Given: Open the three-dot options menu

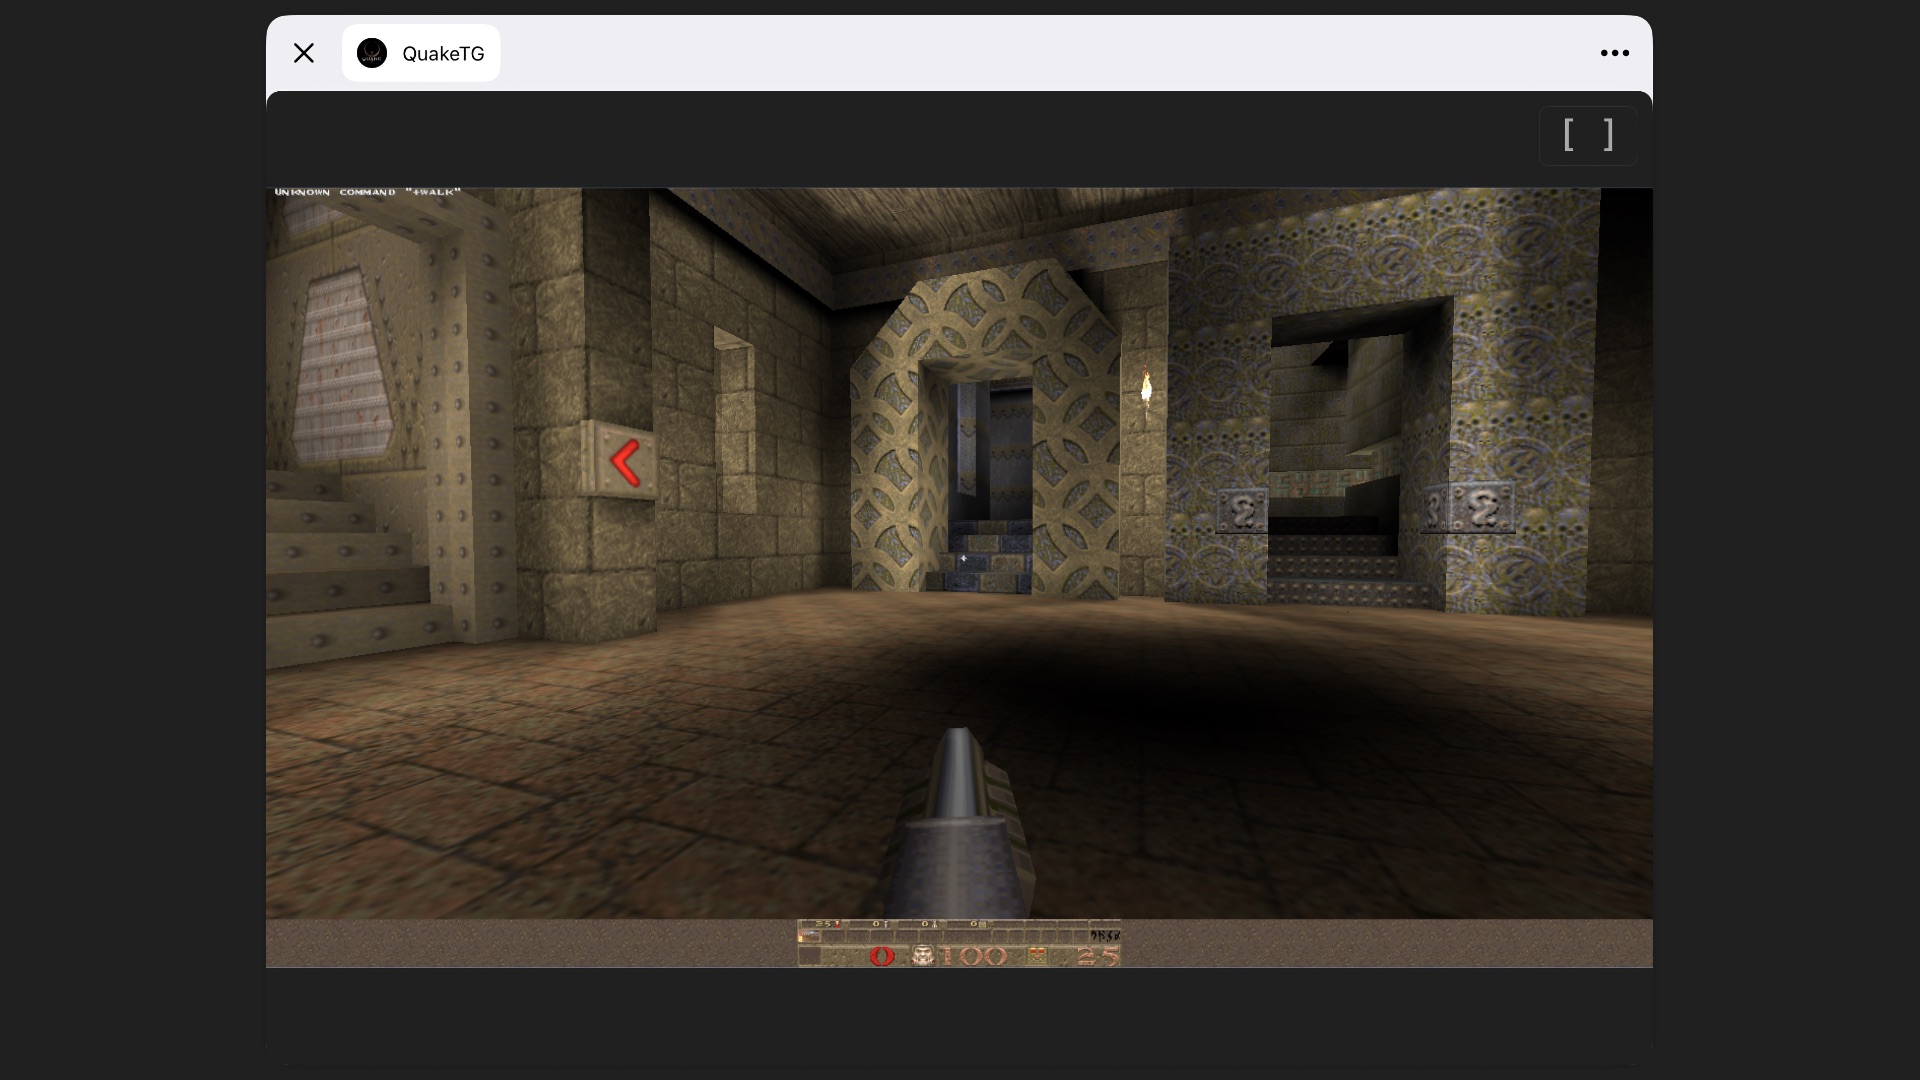Looking at the screenshot, I should pos(1613,53).
